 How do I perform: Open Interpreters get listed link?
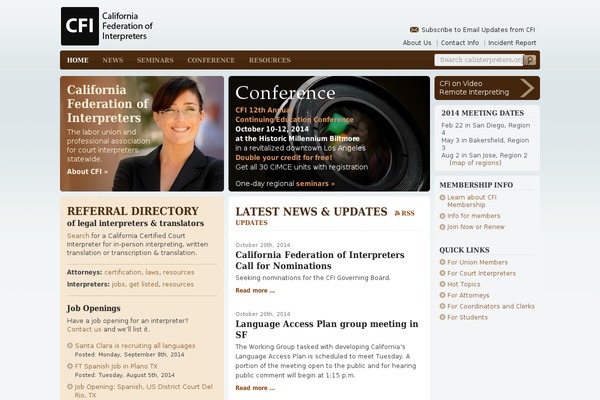point(143,284)
